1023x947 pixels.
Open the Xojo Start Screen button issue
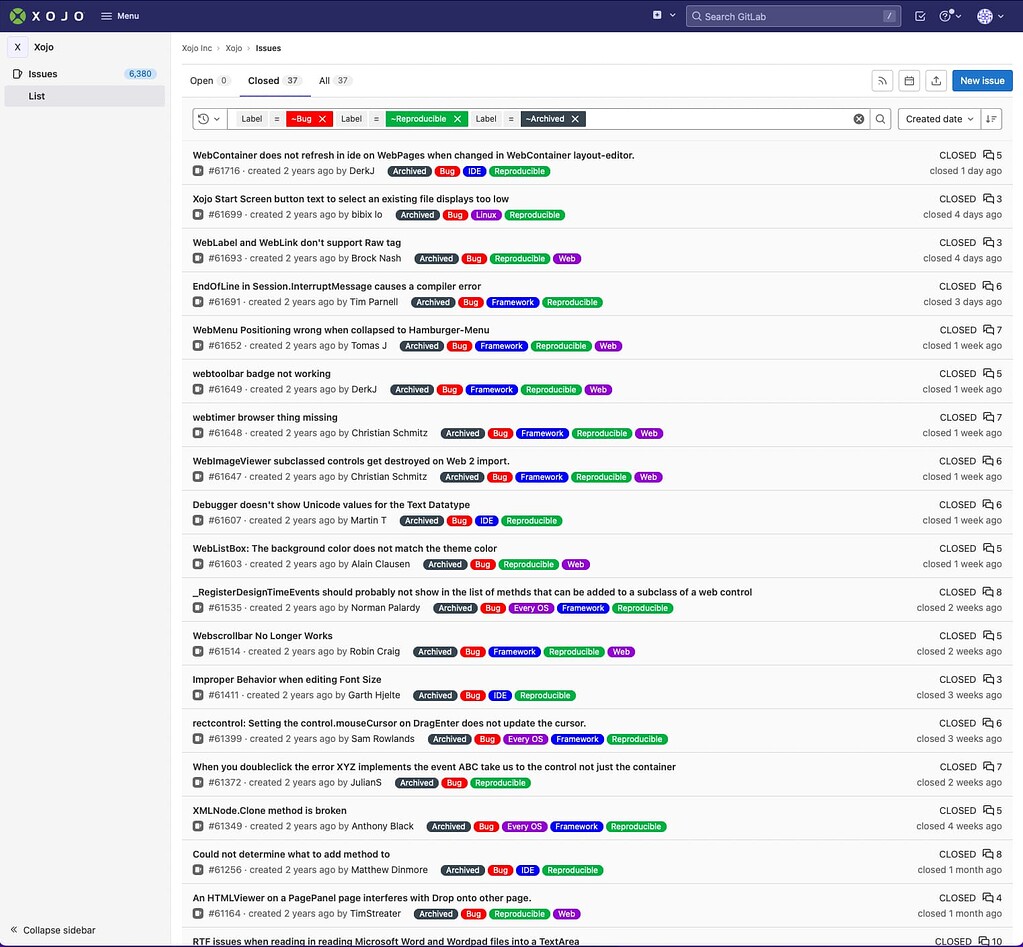(350, 199)
